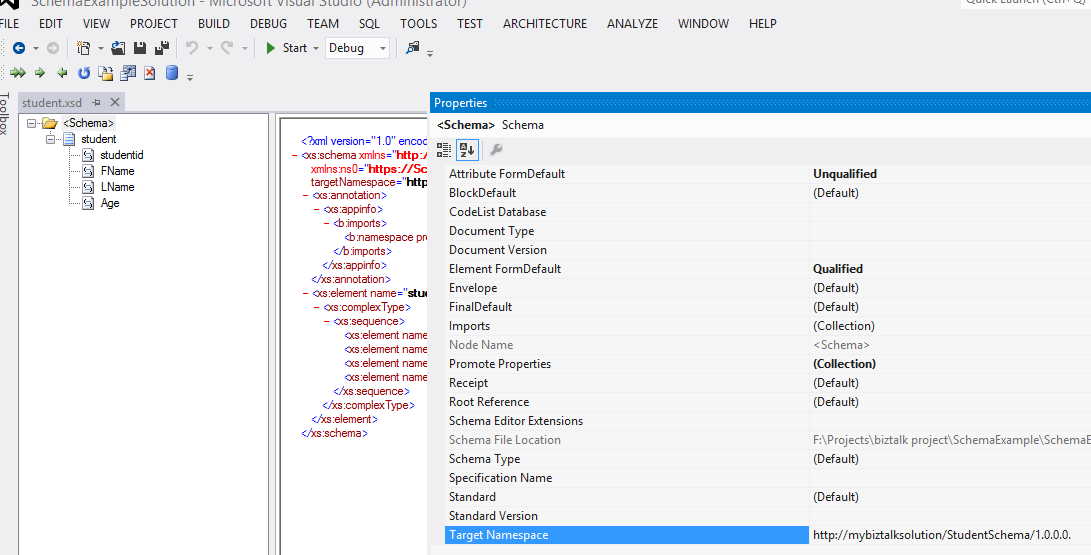Click the Properties panel title bar
This screenshot has width=1091, height=555.
pos(760,103)
